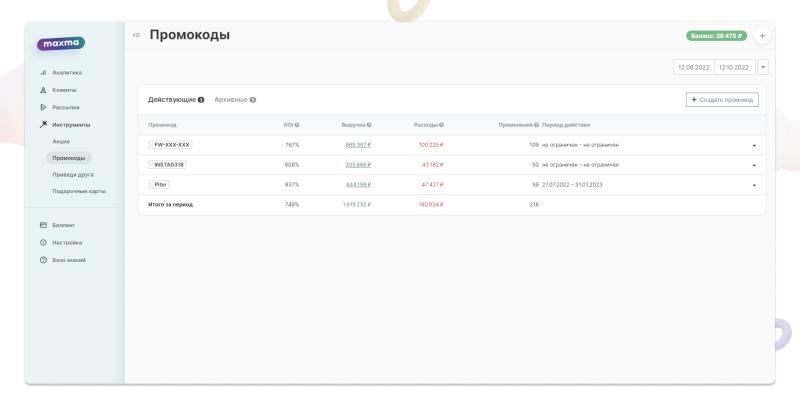800x406 pixels.
Task: Click the help icon next to Выручка
Action: point(370,125)
